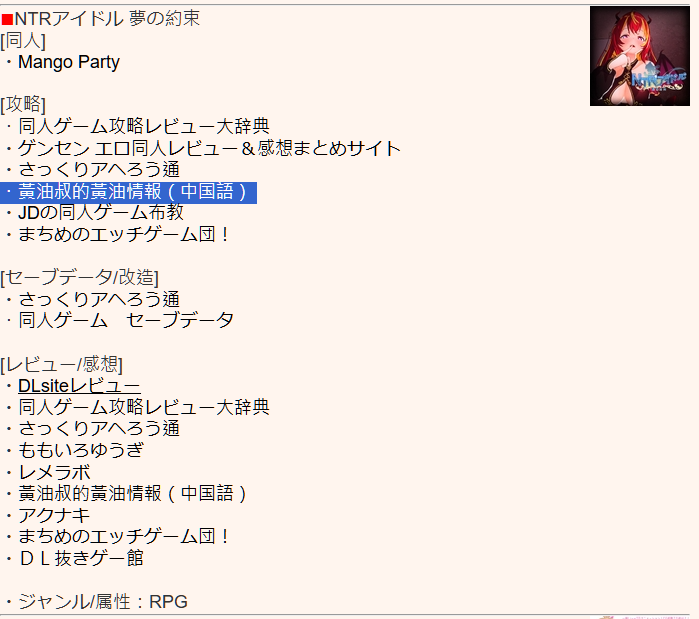Open ゲンセン エロ同人レビュー＆感想まとめサイト link
This screenshot has height=619, width=699.
tap(209, 148)
